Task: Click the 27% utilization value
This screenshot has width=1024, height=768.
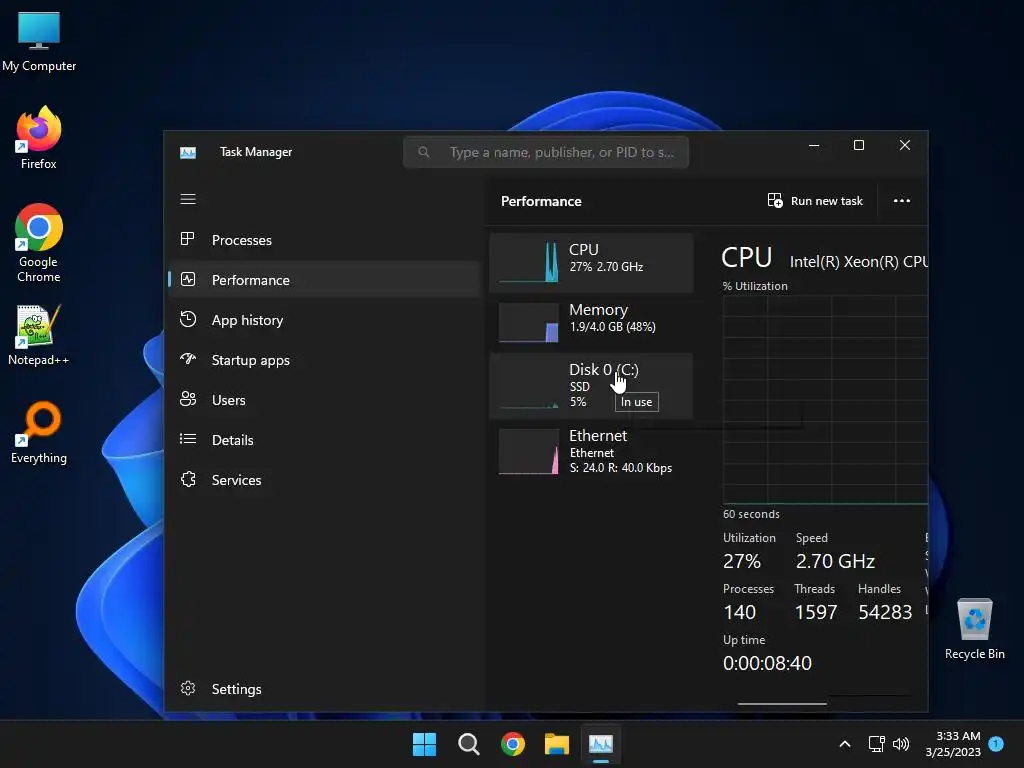Action: point(742,561)
